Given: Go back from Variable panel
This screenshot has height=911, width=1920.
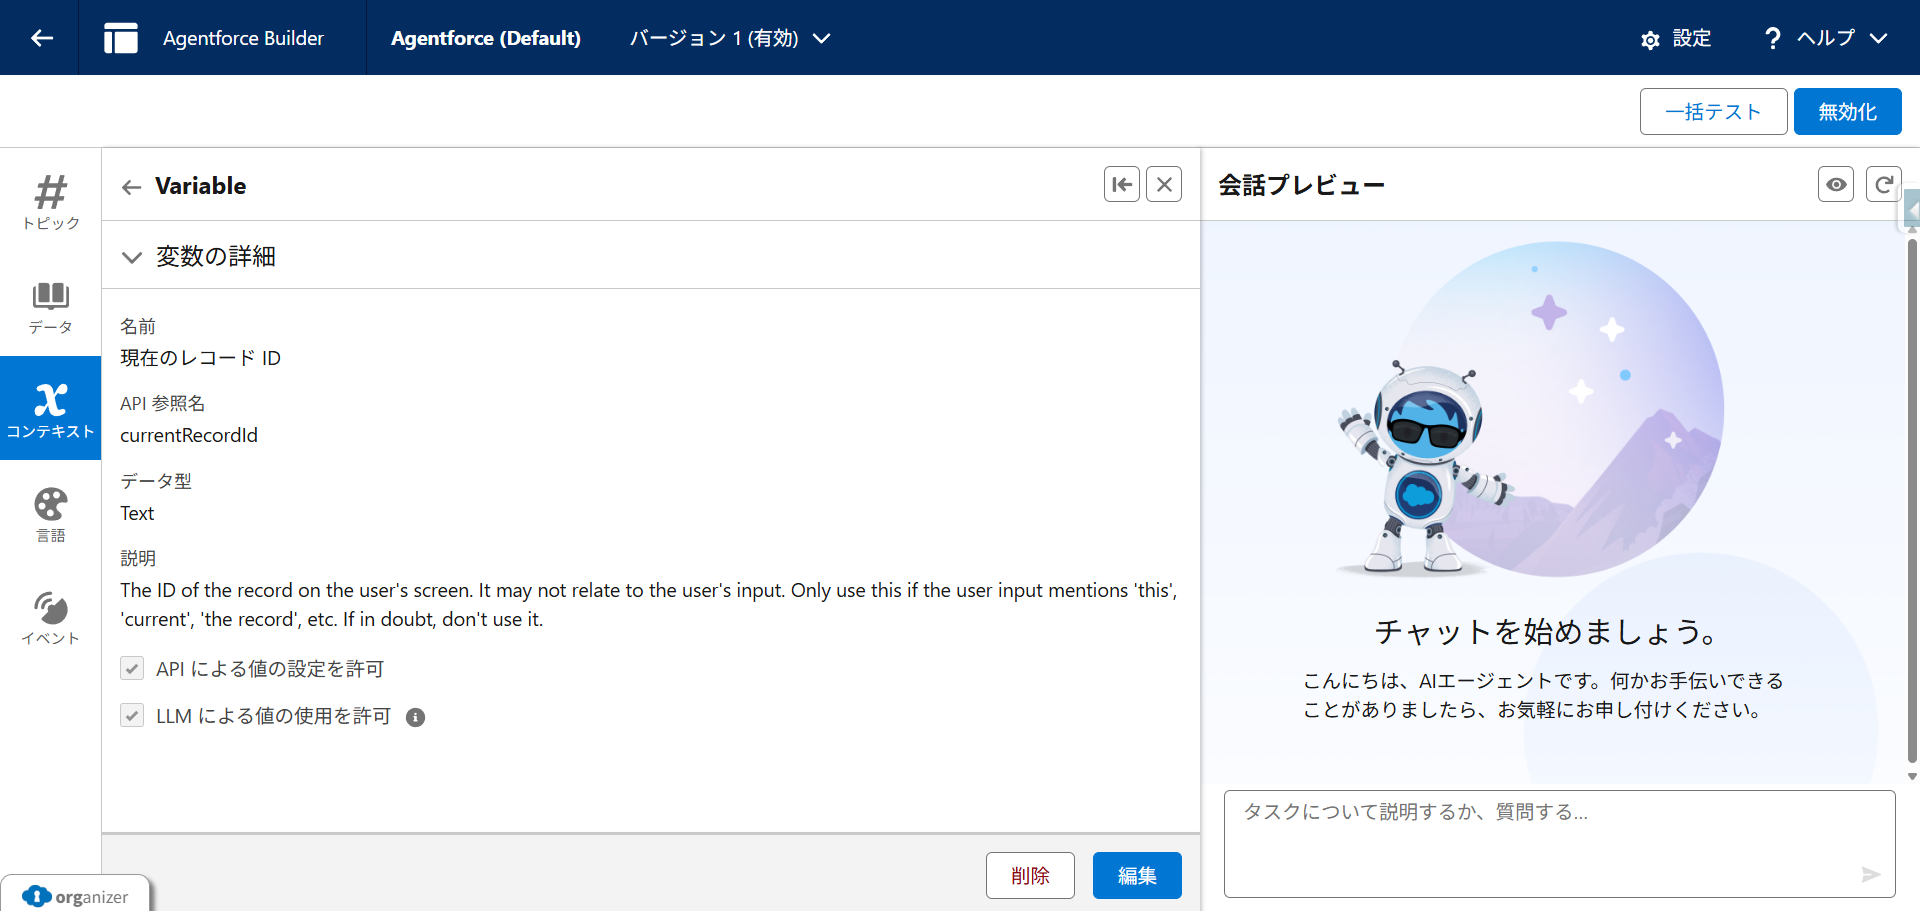Looking at the screenshot, I should click(x=131, y=187).
